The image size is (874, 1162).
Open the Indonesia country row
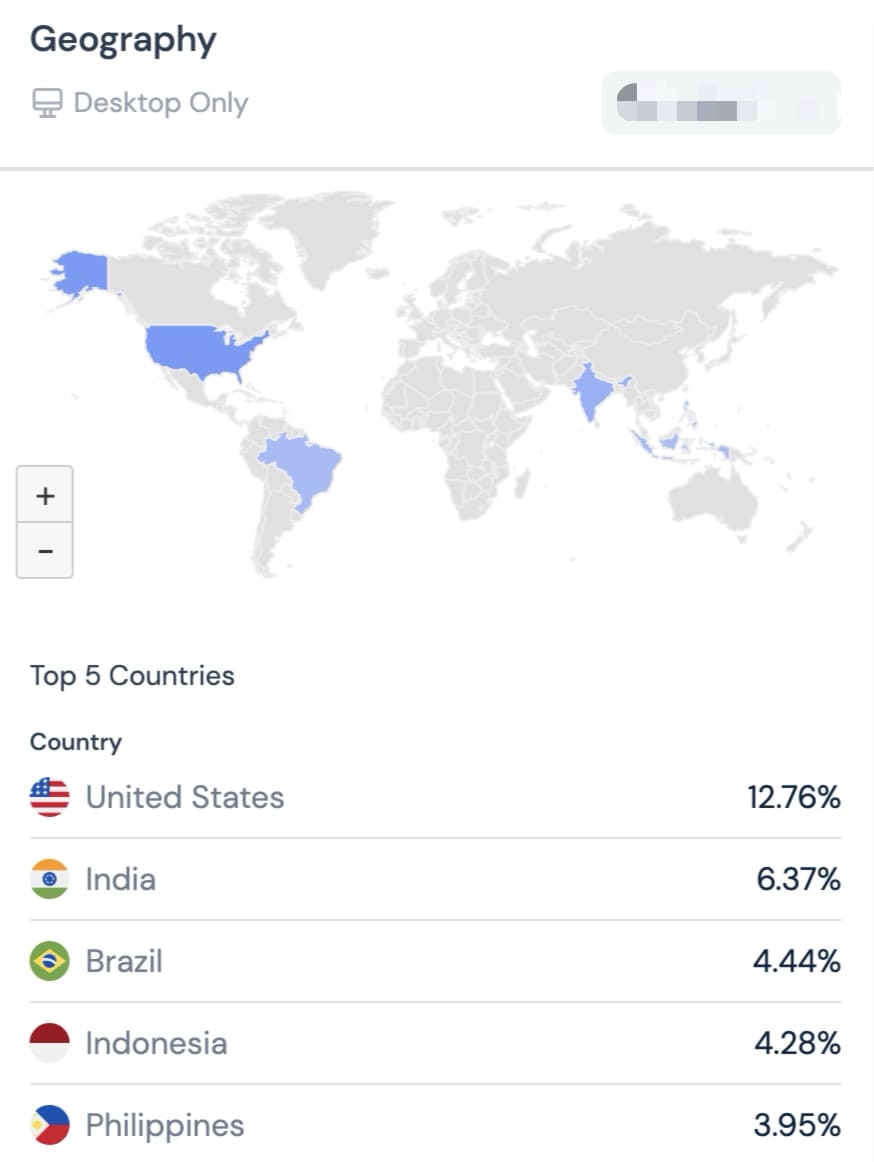point(435,1043)
